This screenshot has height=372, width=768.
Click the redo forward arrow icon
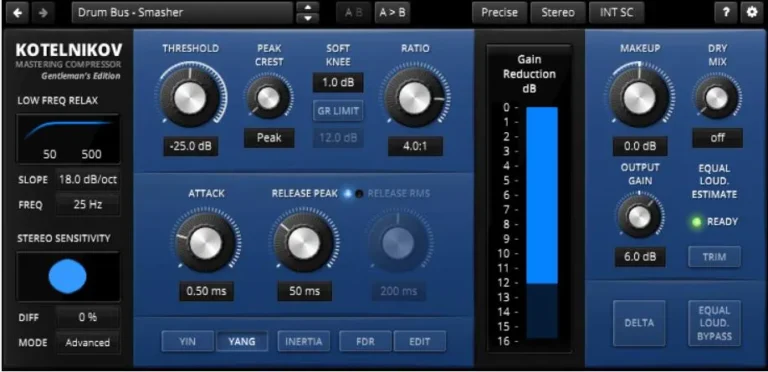click(x=43, y=13)
